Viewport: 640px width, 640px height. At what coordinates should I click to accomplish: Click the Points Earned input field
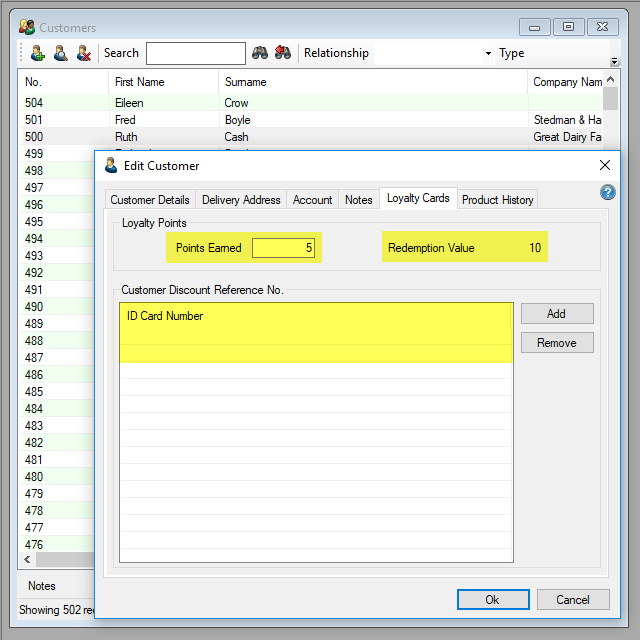(x=283, y=248)
